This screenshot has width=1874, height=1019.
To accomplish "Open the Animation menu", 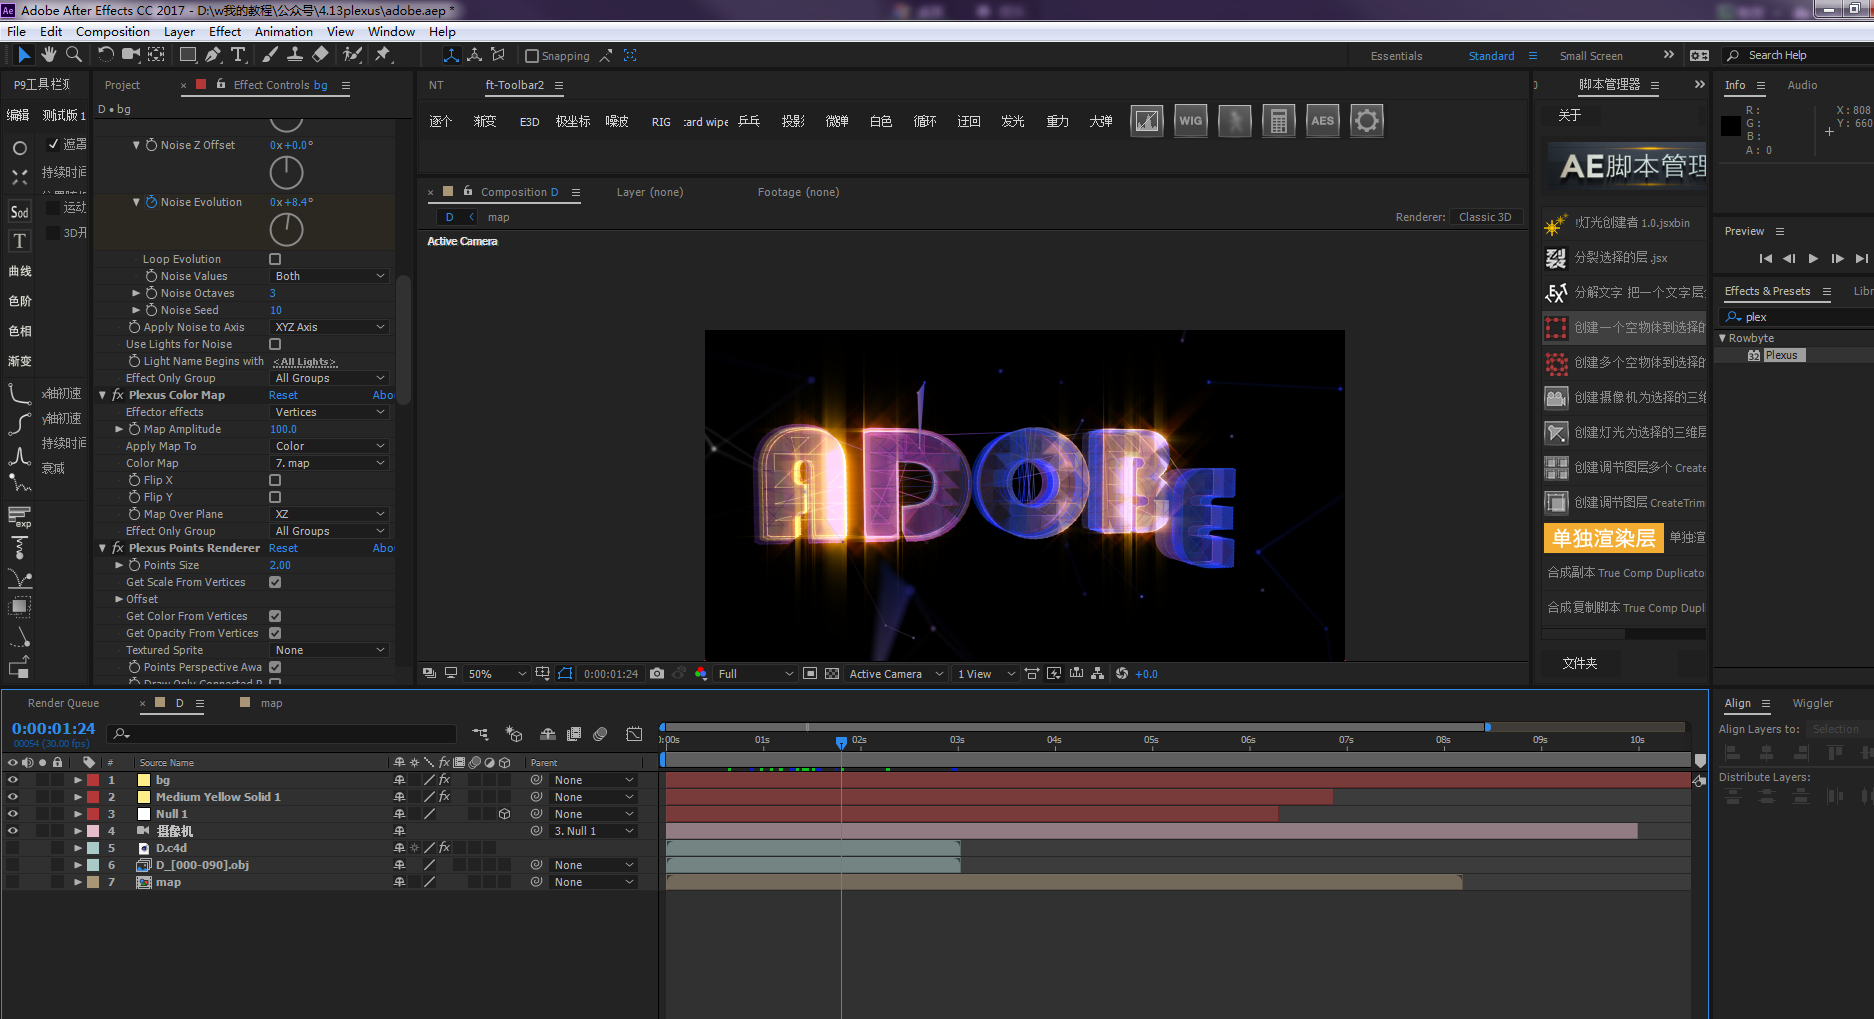I will pyautogui.click(x=284, y=31).
